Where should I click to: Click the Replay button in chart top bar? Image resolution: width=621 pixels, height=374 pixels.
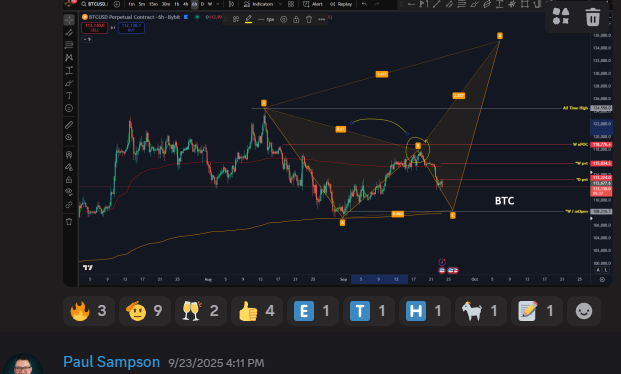[x=341, y=4]
